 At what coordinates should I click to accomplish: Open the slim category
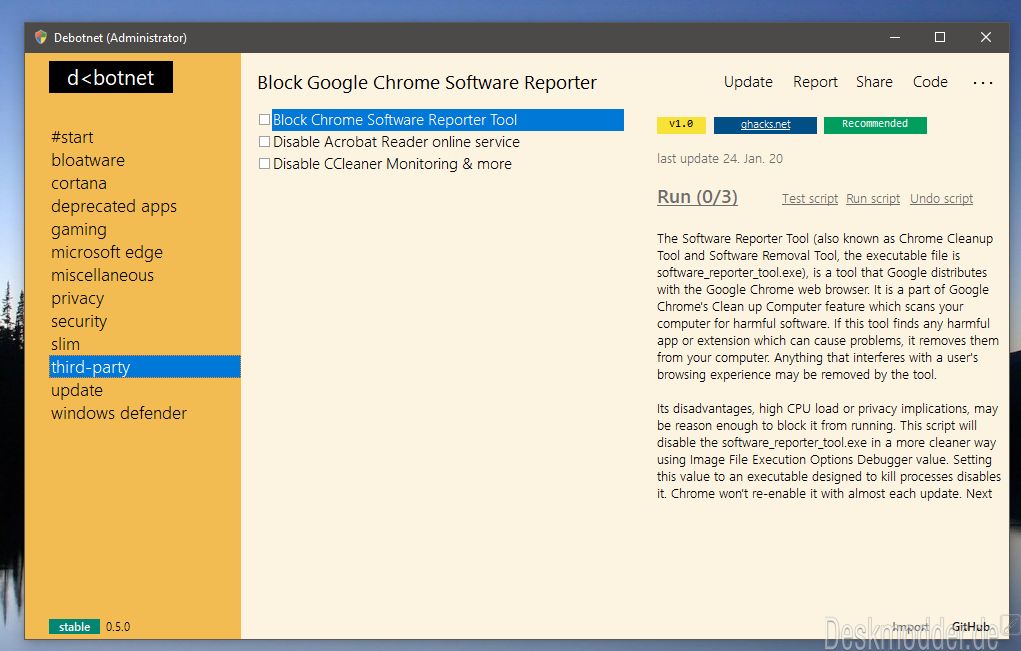(x=65, y=344)
